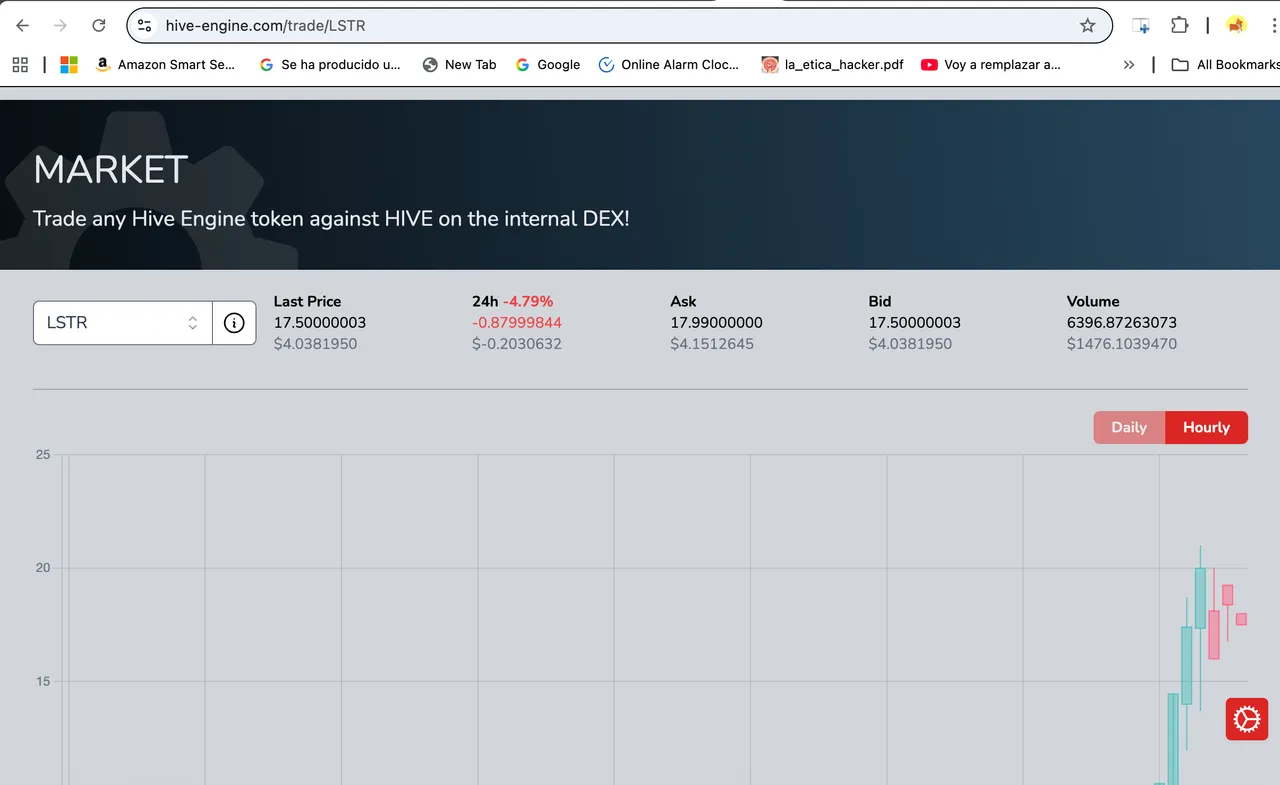Open the Amazon Smart Se... bookmark

point(165,65)
